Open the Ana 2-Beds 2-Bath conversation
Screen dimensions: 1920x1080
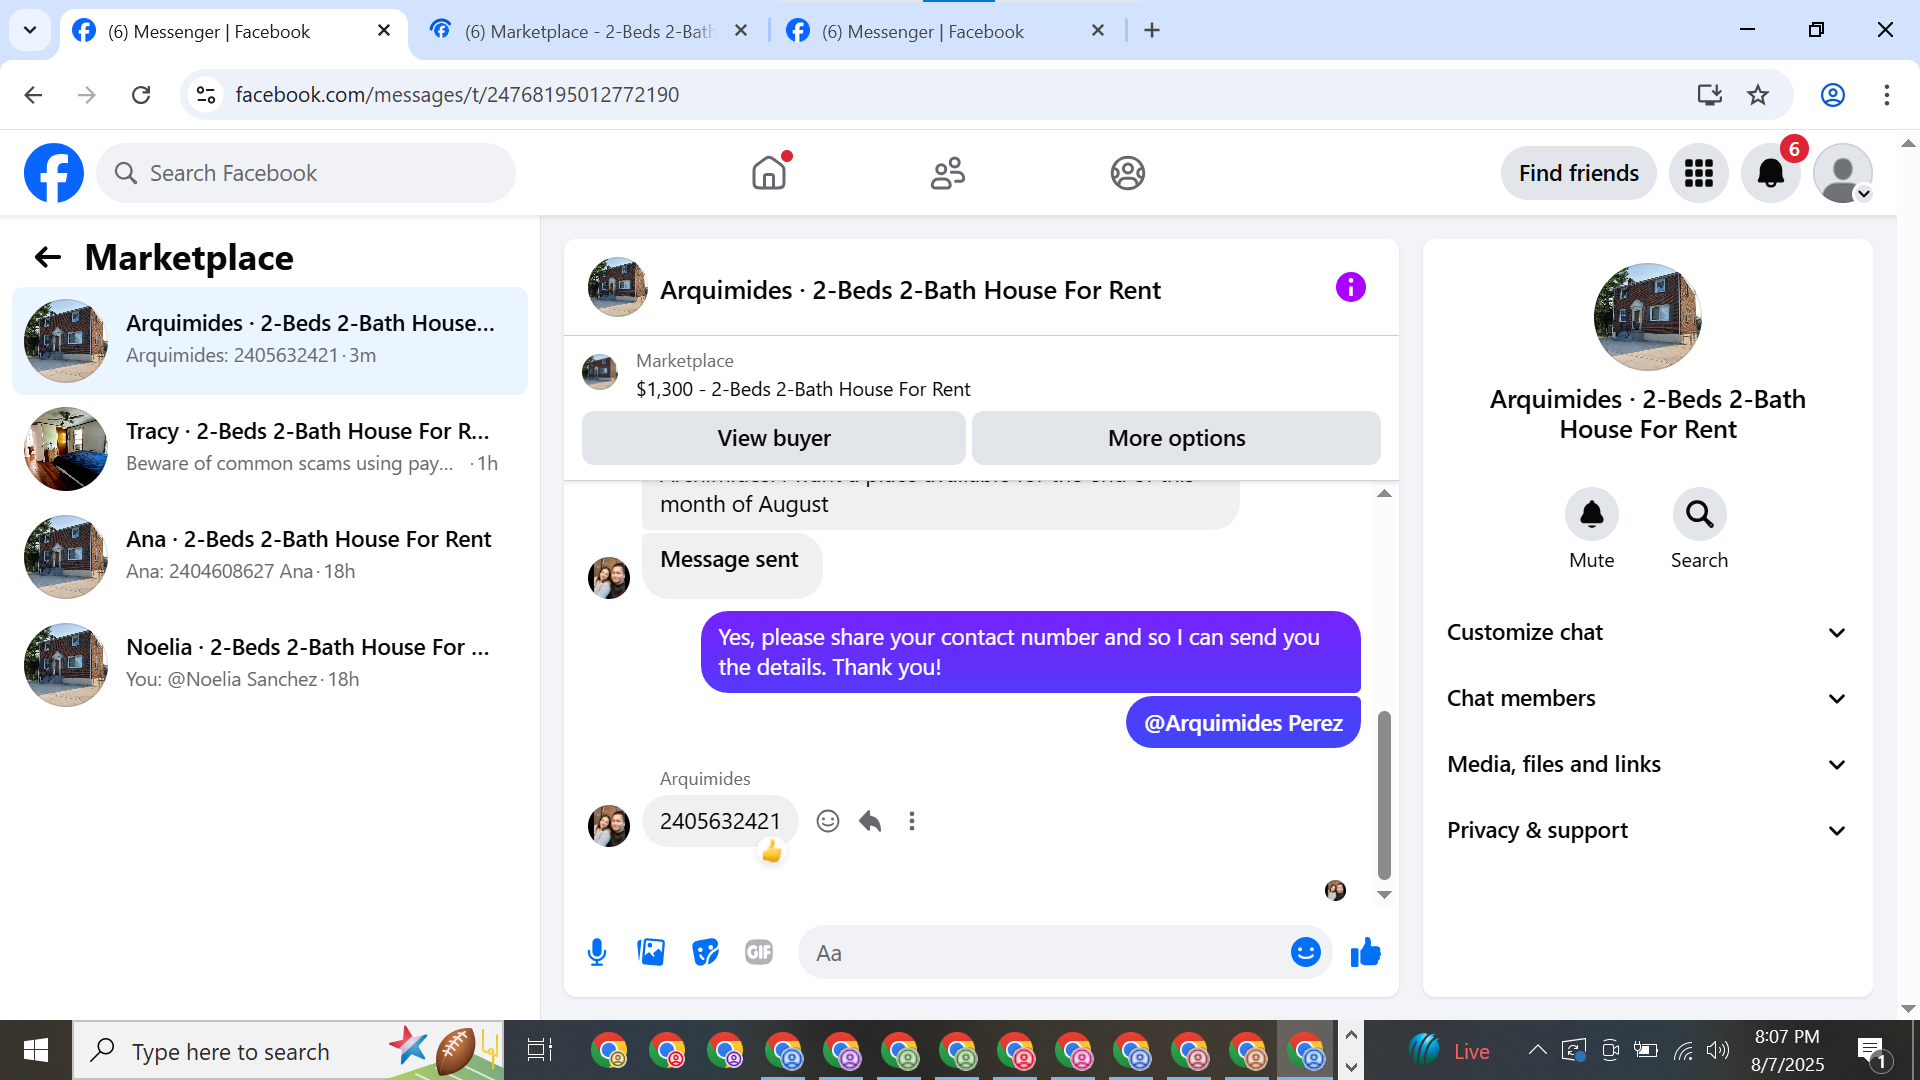click(x=270, y=557)
